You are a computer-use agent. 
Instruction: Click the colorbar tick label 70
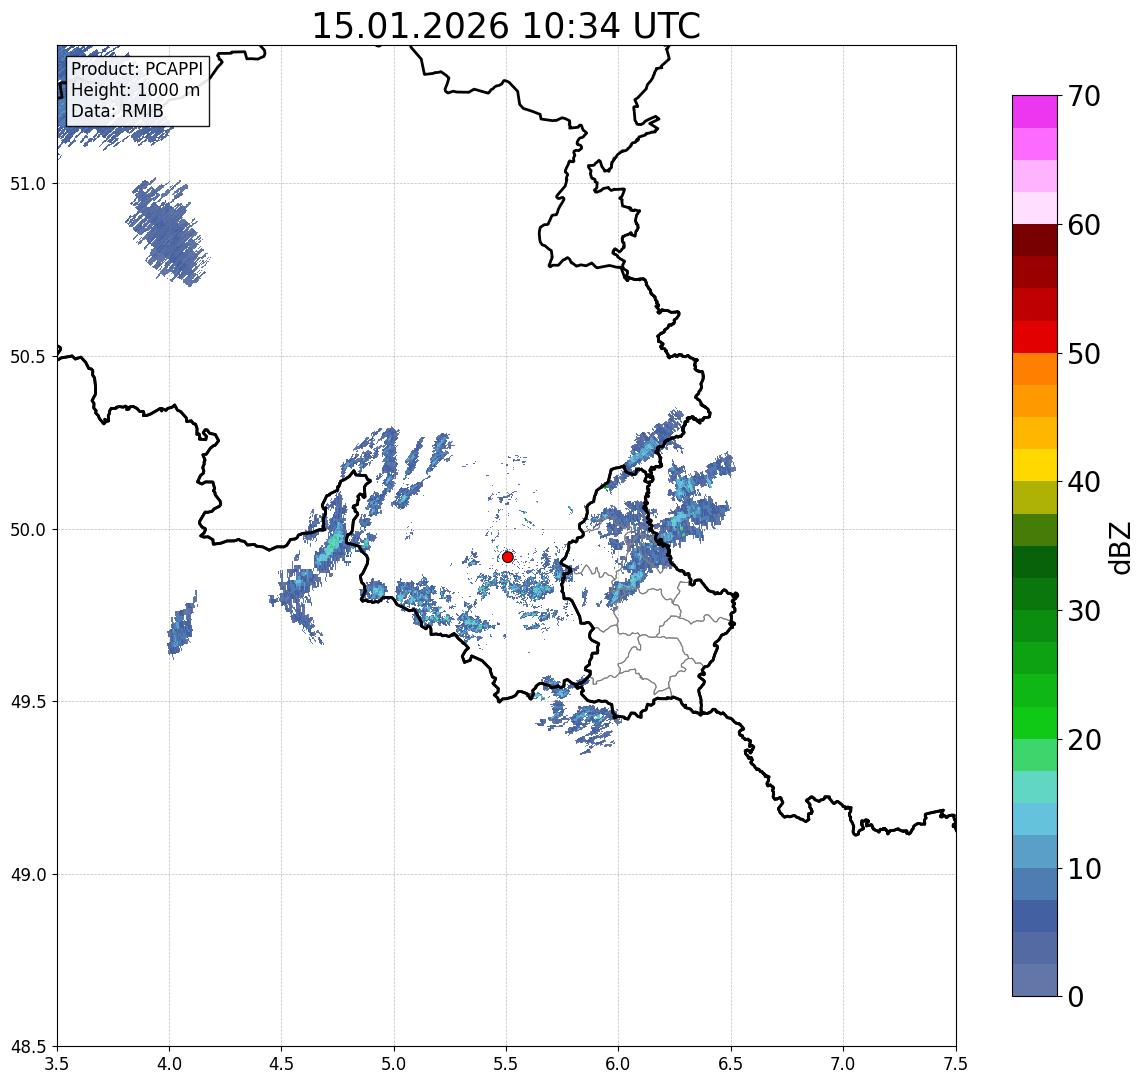pos(1084,96)
